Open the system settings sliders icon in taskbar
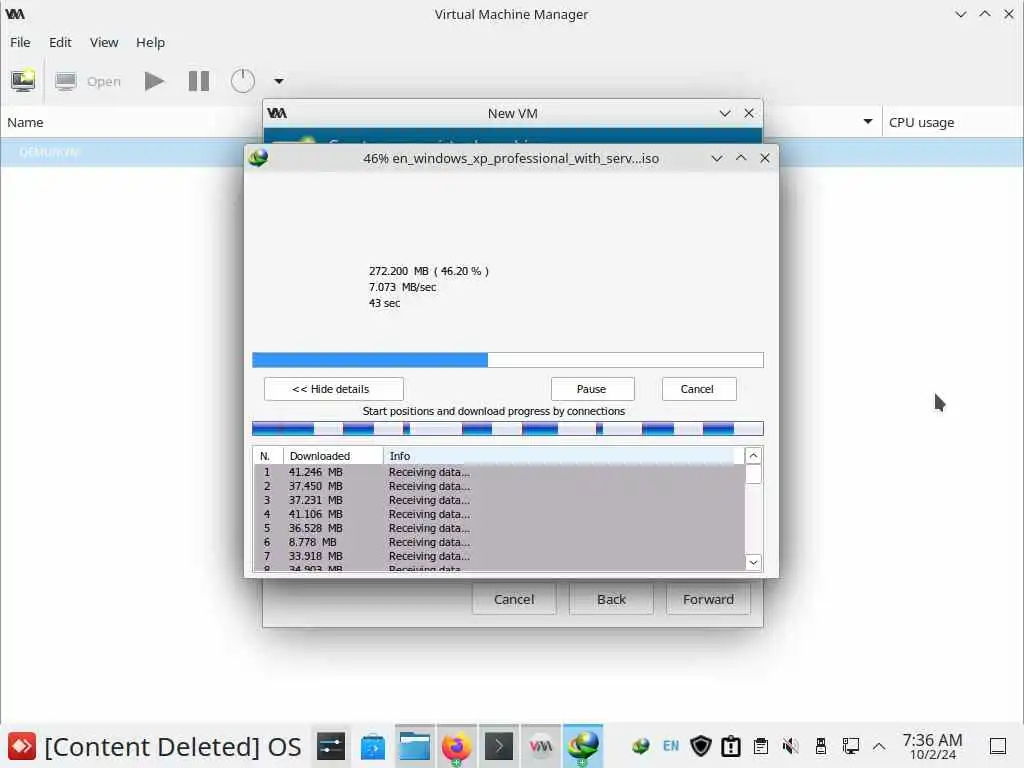The width and height of the screenshot is (1024, 768). pos(331,746)
